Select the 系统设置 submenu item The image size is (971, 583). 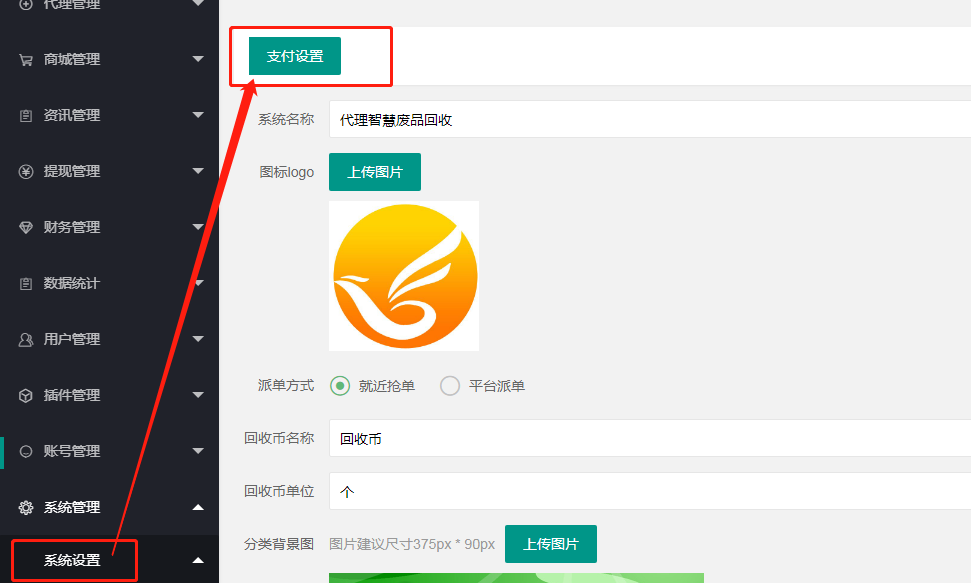pyautogui.click(x=72, y=561)
